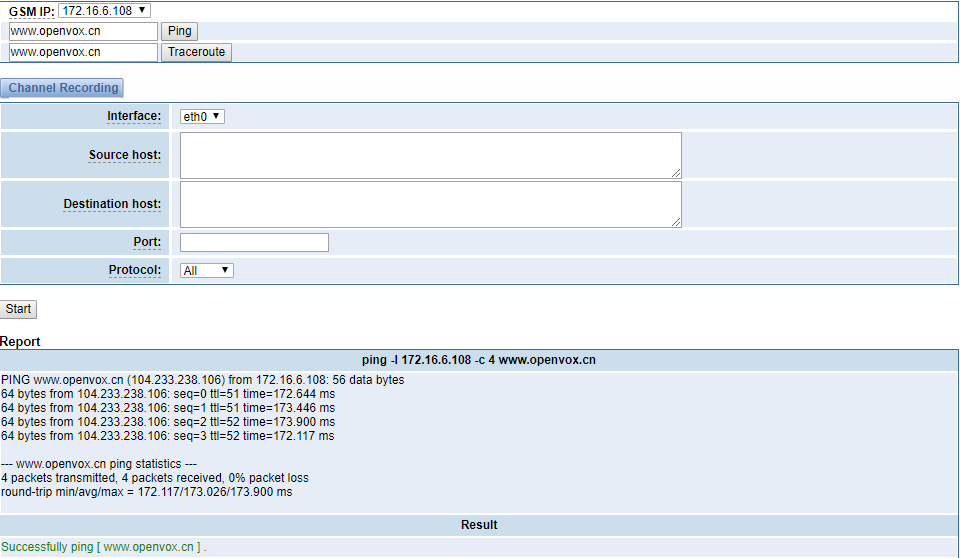Click the Destination host label

click(x=112, y=204)
